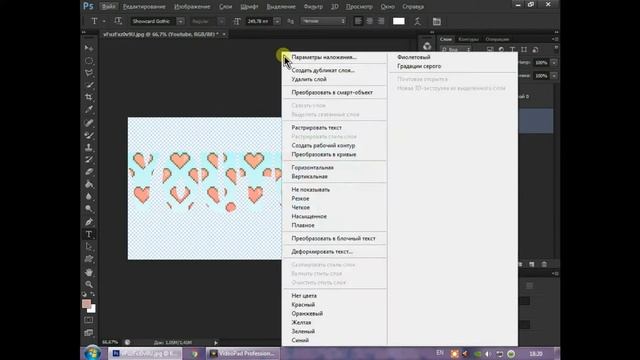Open the Изображение menu
The width and height of the screenshot is (640, 360).
192,7
